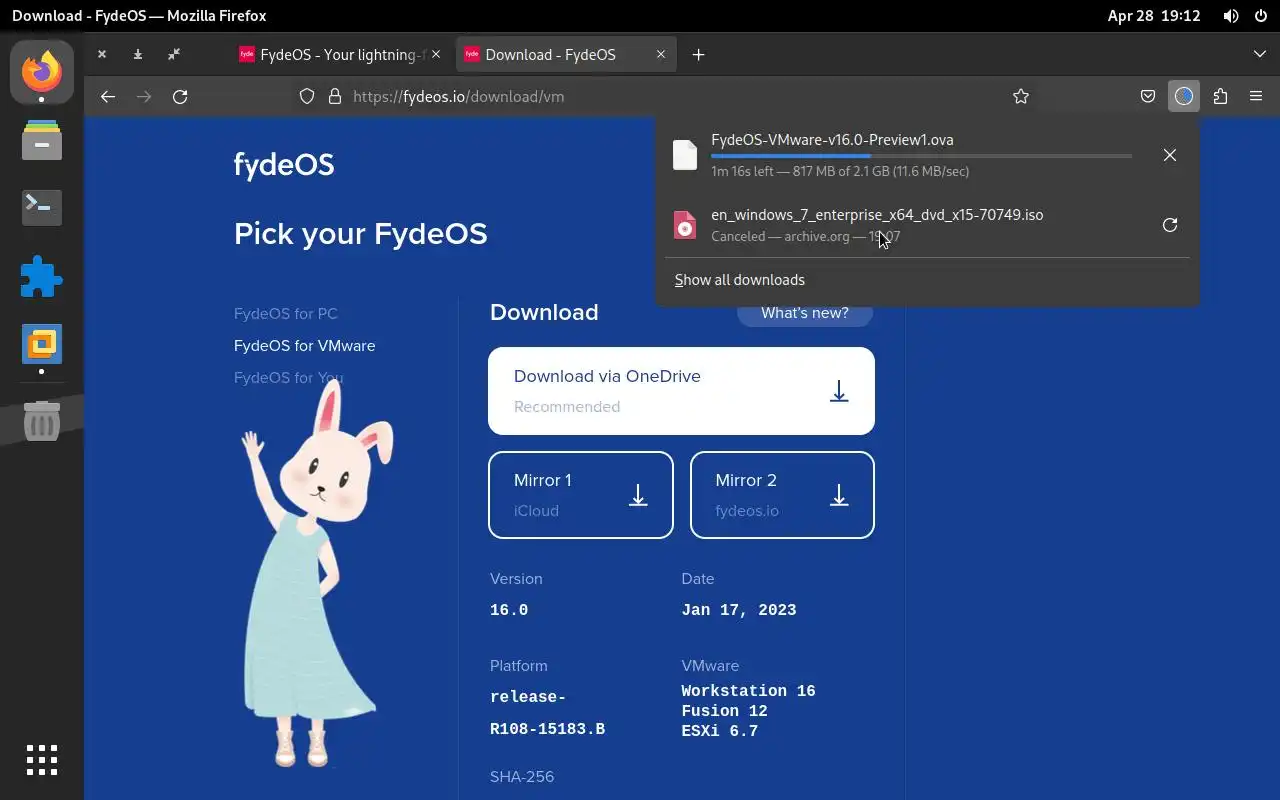The image size is (1280, 800).
Task: Launch the Files manager dock icon
Action: [41, 140]
